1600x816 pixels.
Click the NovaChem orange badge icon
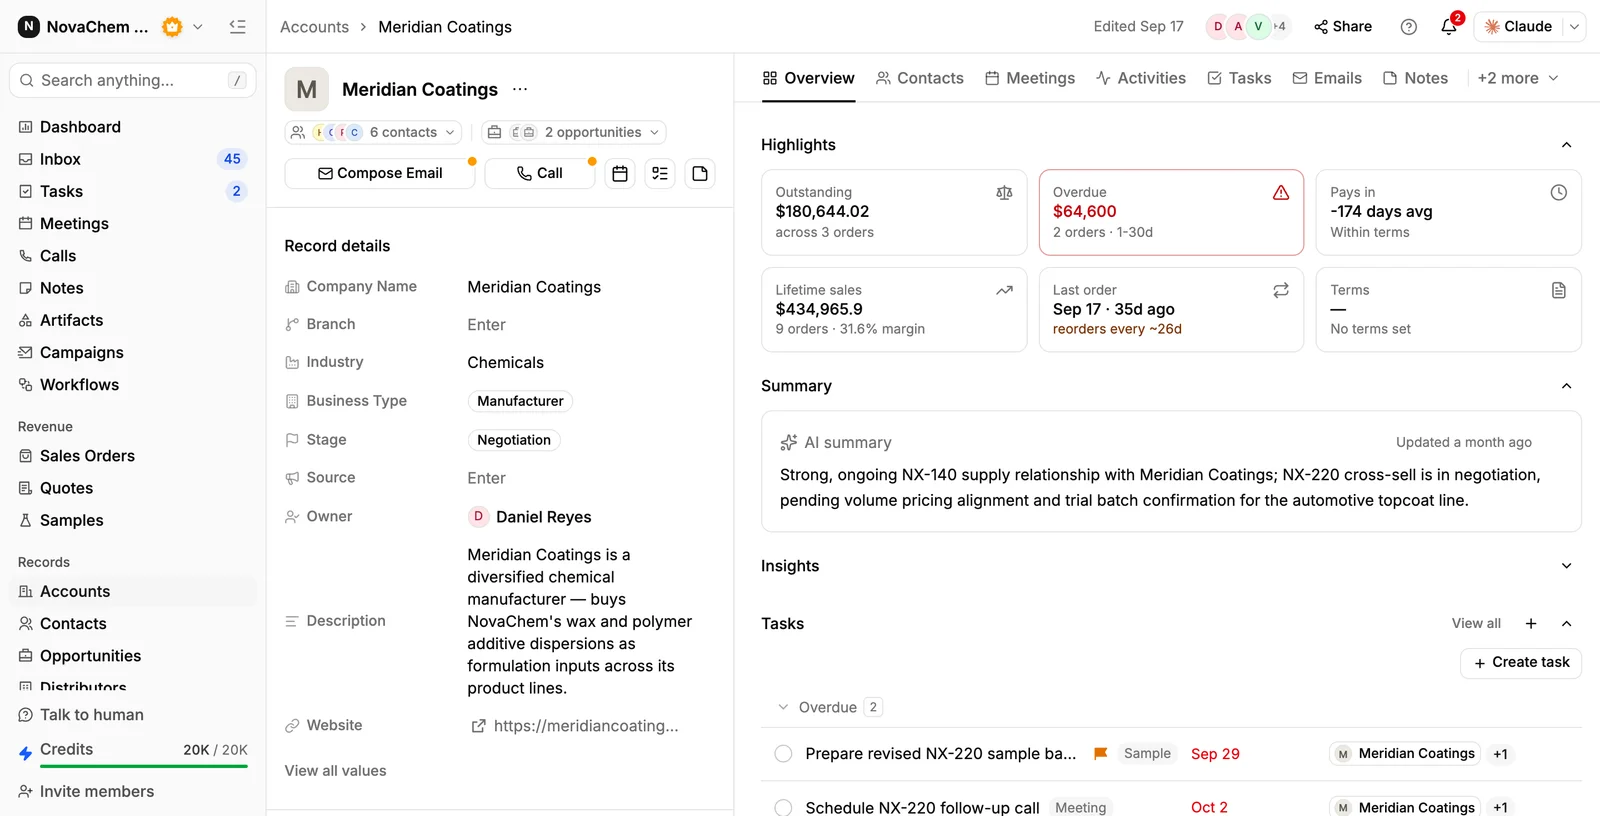(x=172, y=27)
